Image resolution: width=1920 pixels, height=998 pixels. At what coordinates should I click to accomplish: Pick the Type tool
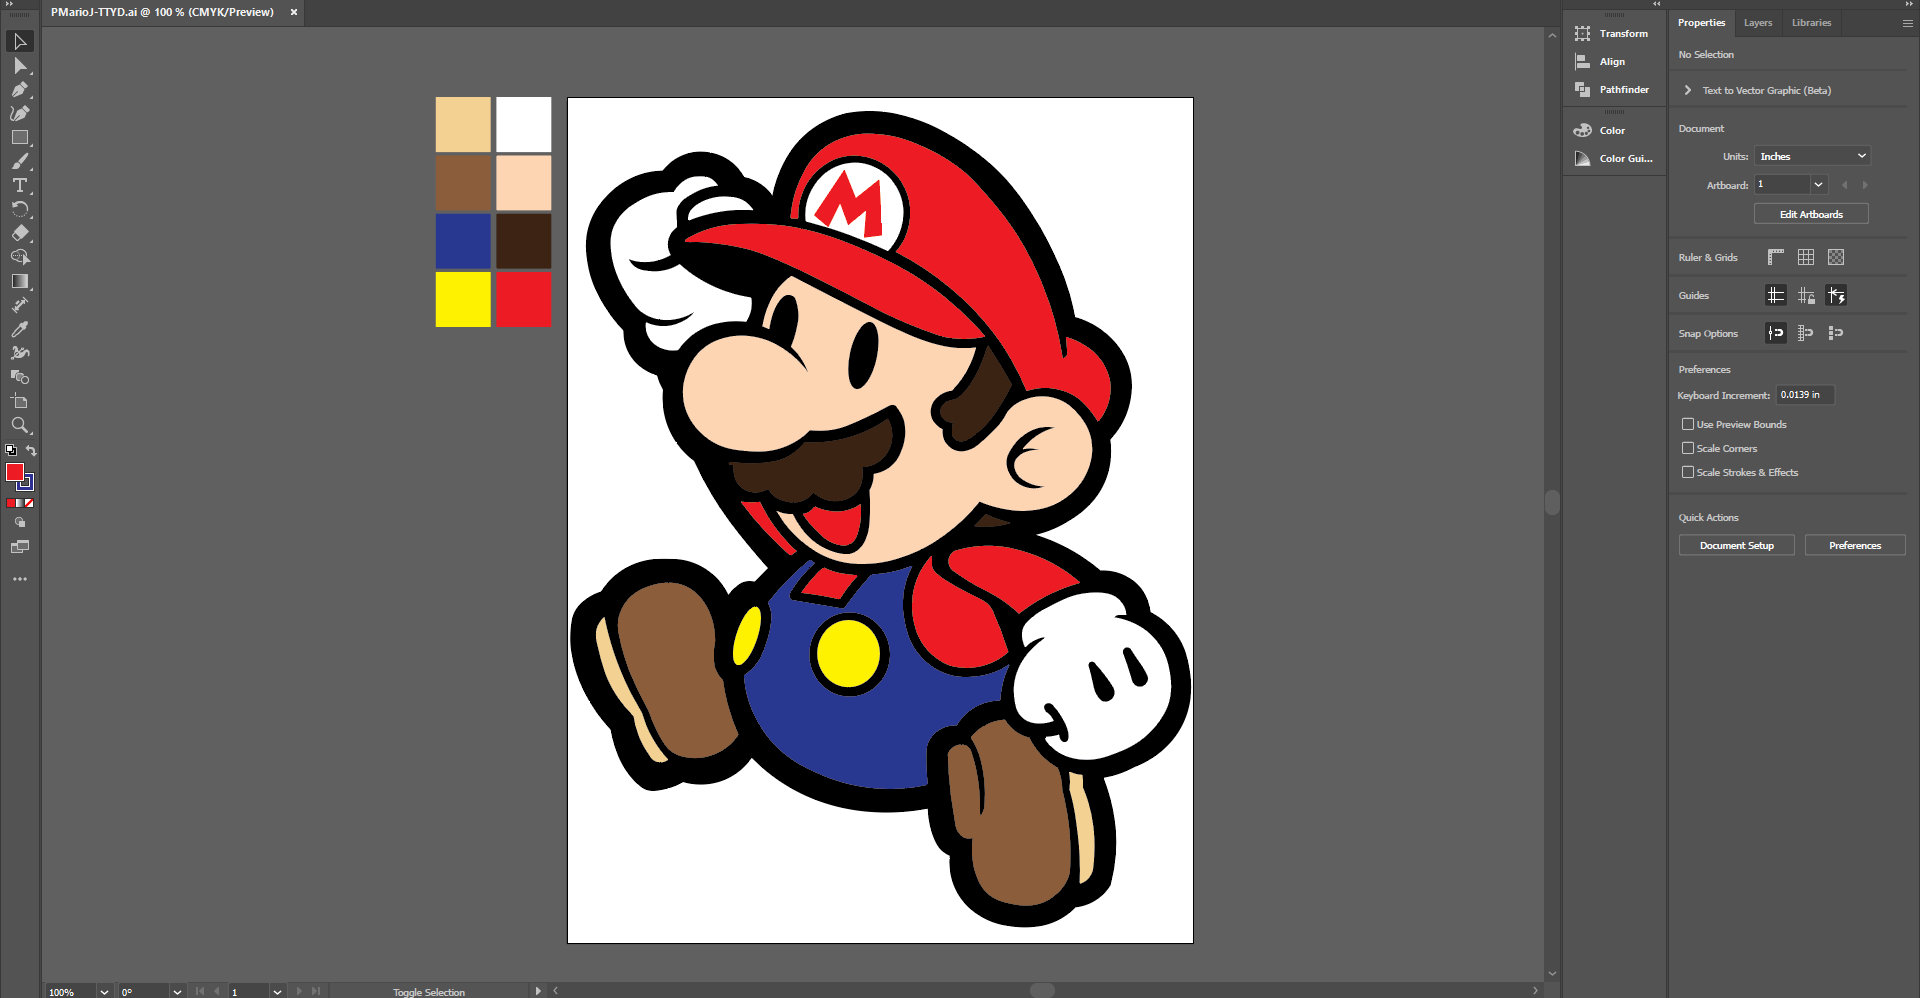(19, 185)
